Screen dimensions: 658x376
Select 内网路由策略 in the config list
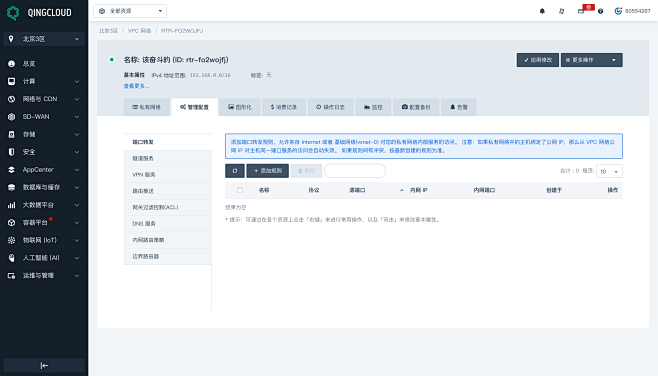(x=168, y=240)
